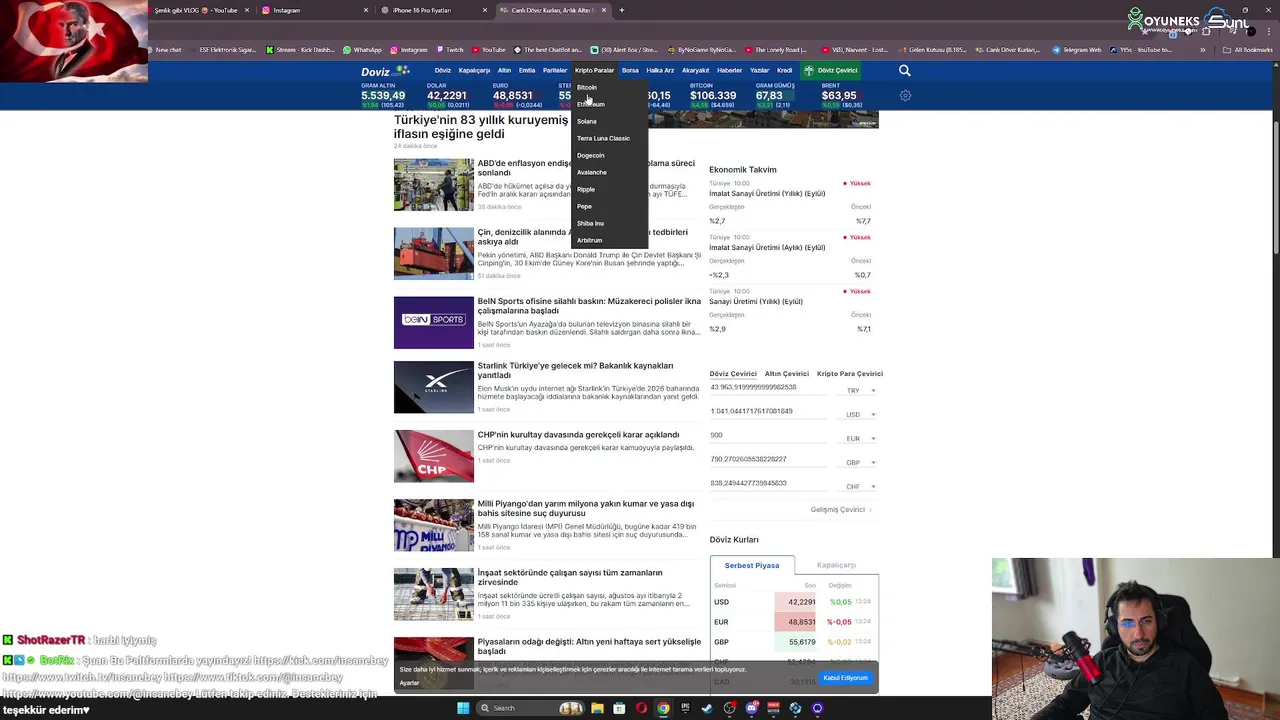Choose Terra Luna Classic menu entry
This screenshot has height=720, width=1280.
tap(603, 138)
